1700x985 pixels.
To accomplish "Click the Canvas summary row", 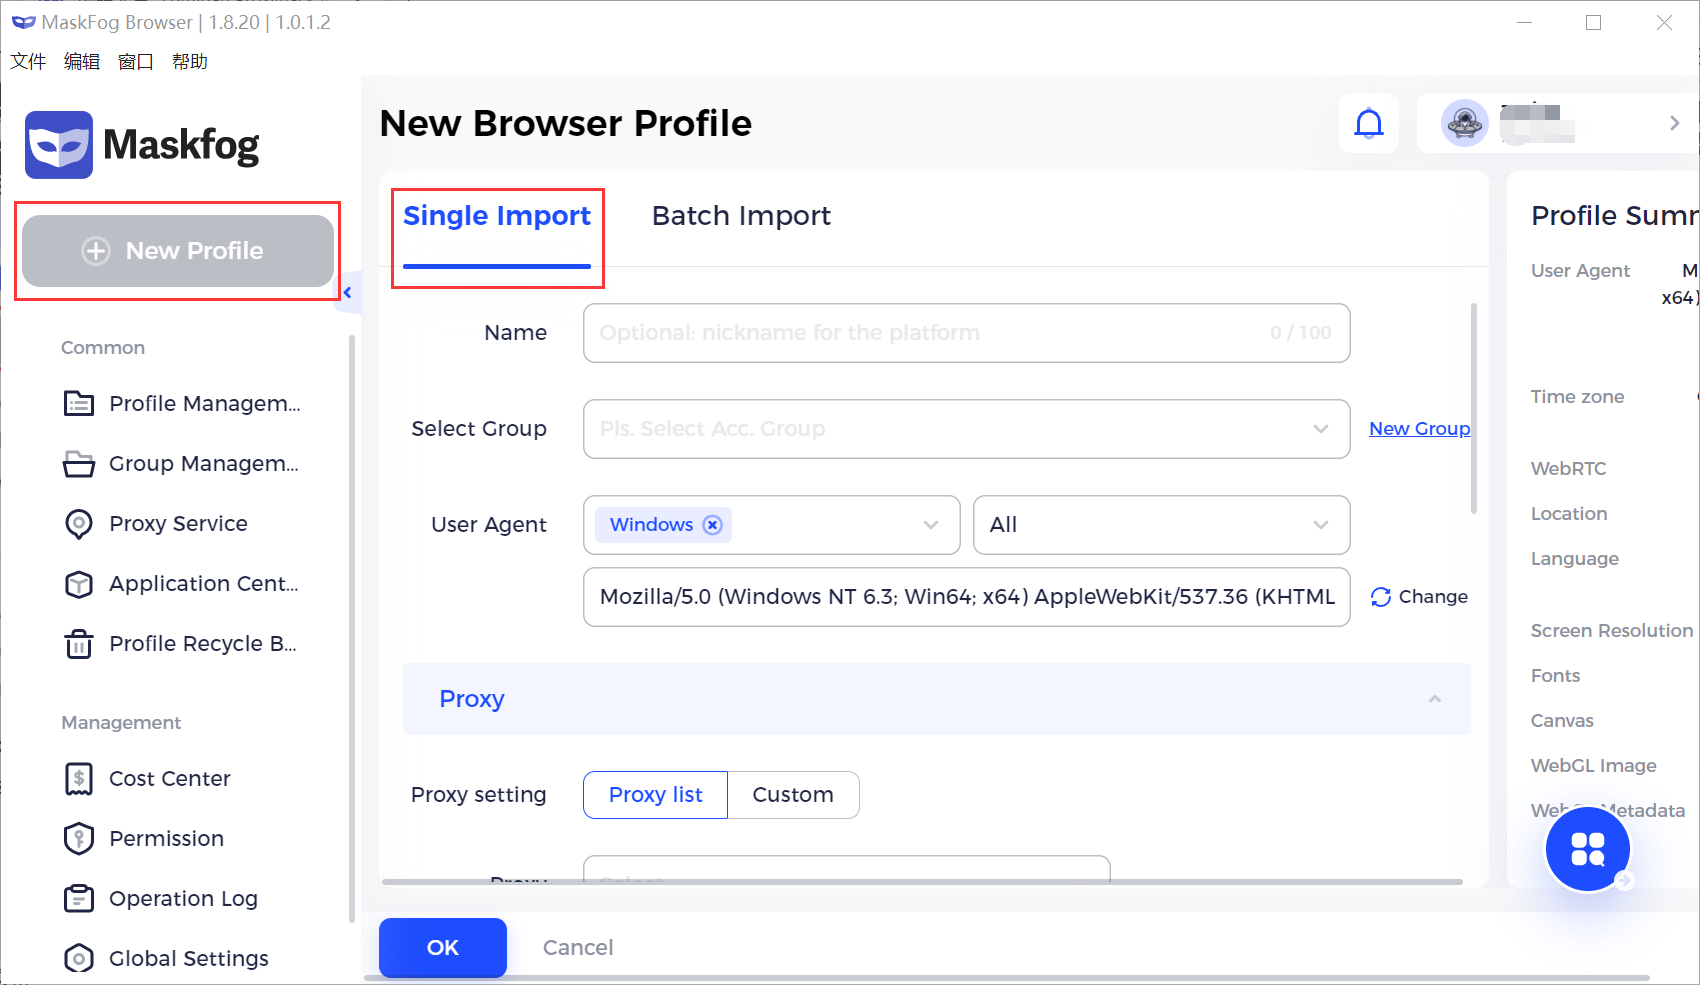I will point(1562,721).
